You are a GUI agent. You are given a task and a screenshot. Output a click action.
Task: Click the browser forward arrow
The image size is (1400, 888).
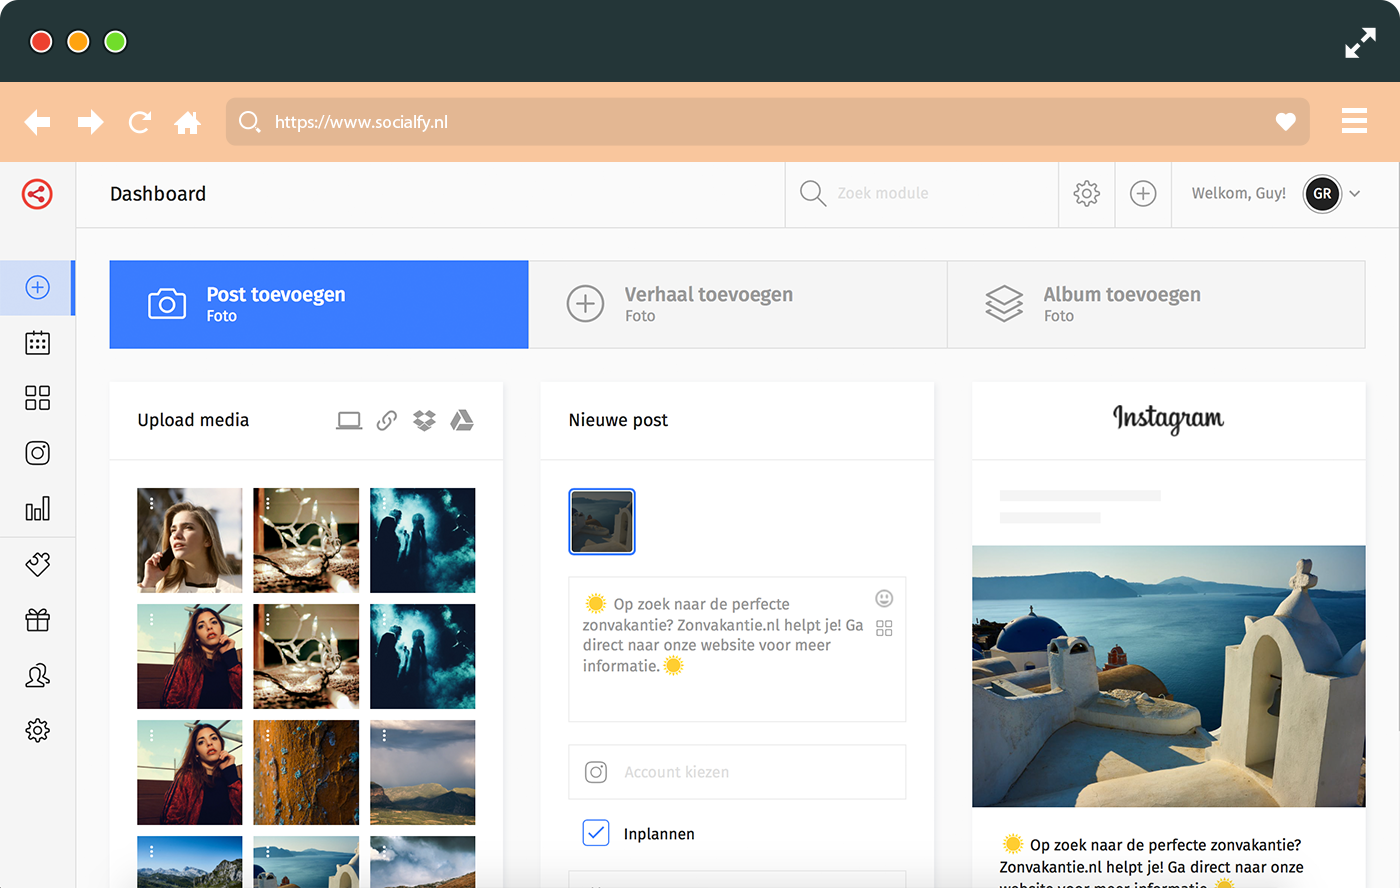(x=91, y=122)
